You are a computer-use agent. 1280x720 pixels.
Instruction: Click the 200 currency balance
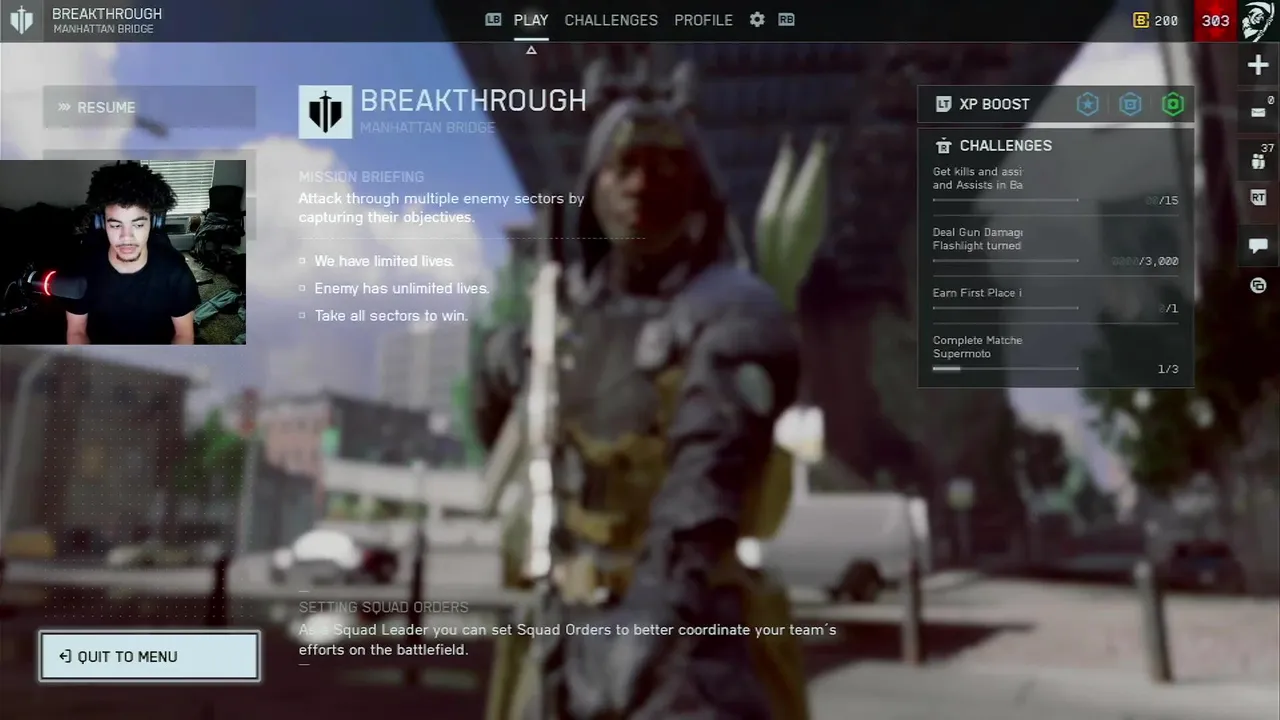[1166, 20]
